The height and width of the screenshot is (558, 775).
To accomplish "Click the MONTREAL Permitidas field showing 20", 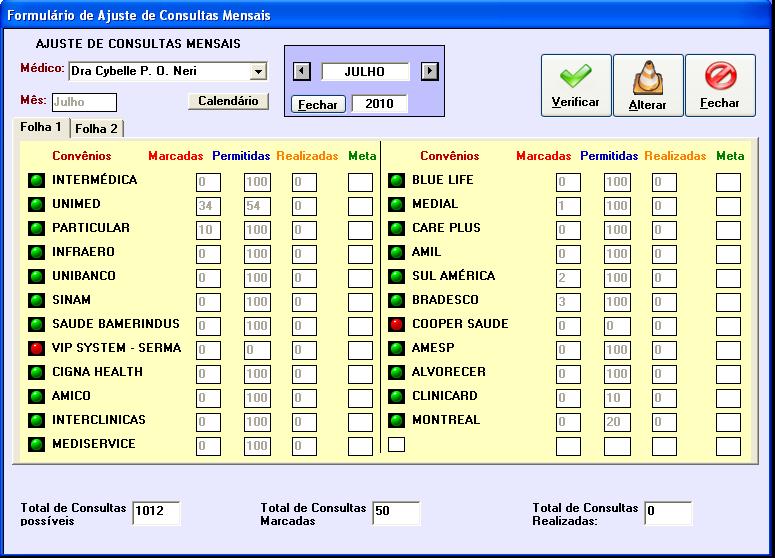I will (x=617, y=422).
